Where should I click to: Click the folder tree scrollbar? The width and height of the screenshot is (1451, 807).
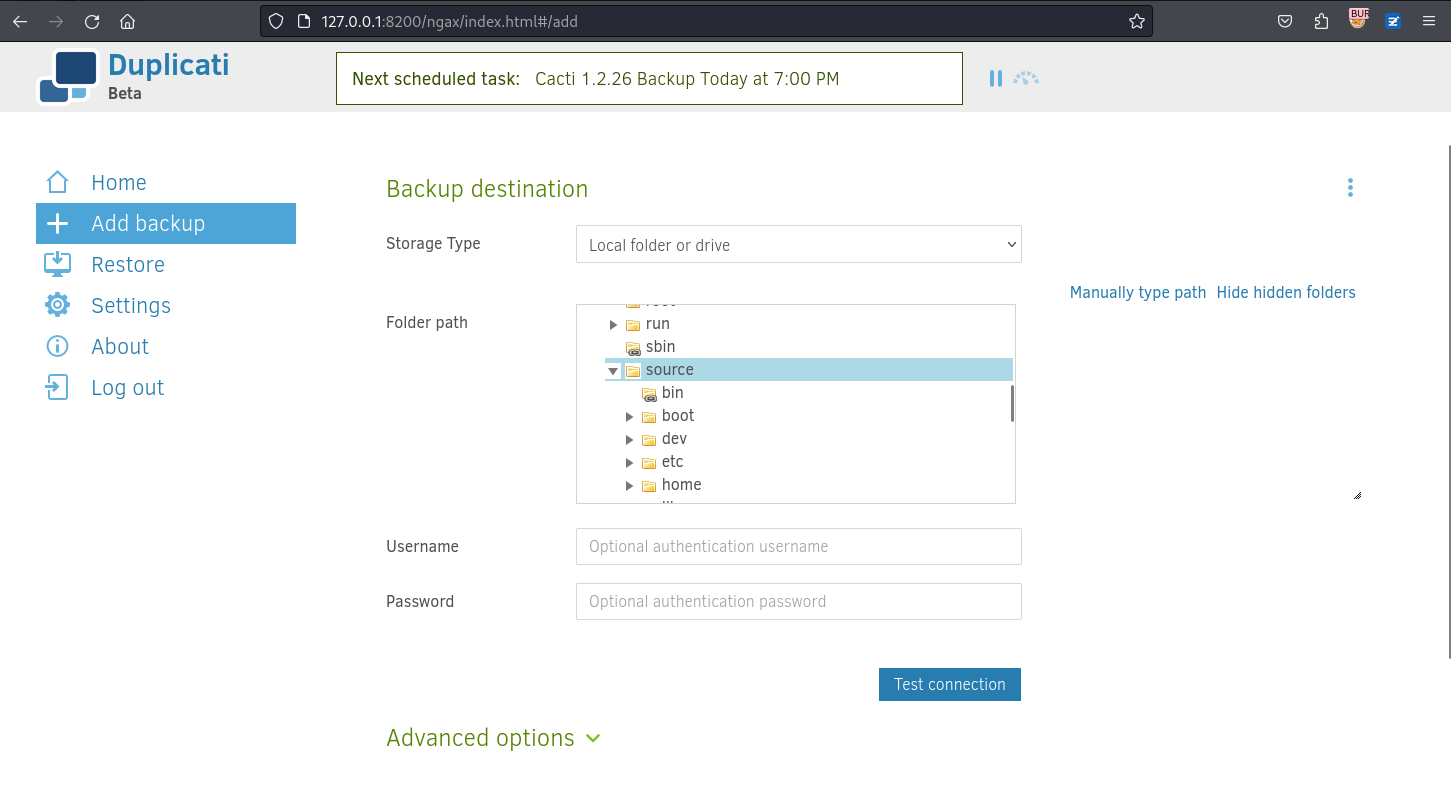point(1012,403)
